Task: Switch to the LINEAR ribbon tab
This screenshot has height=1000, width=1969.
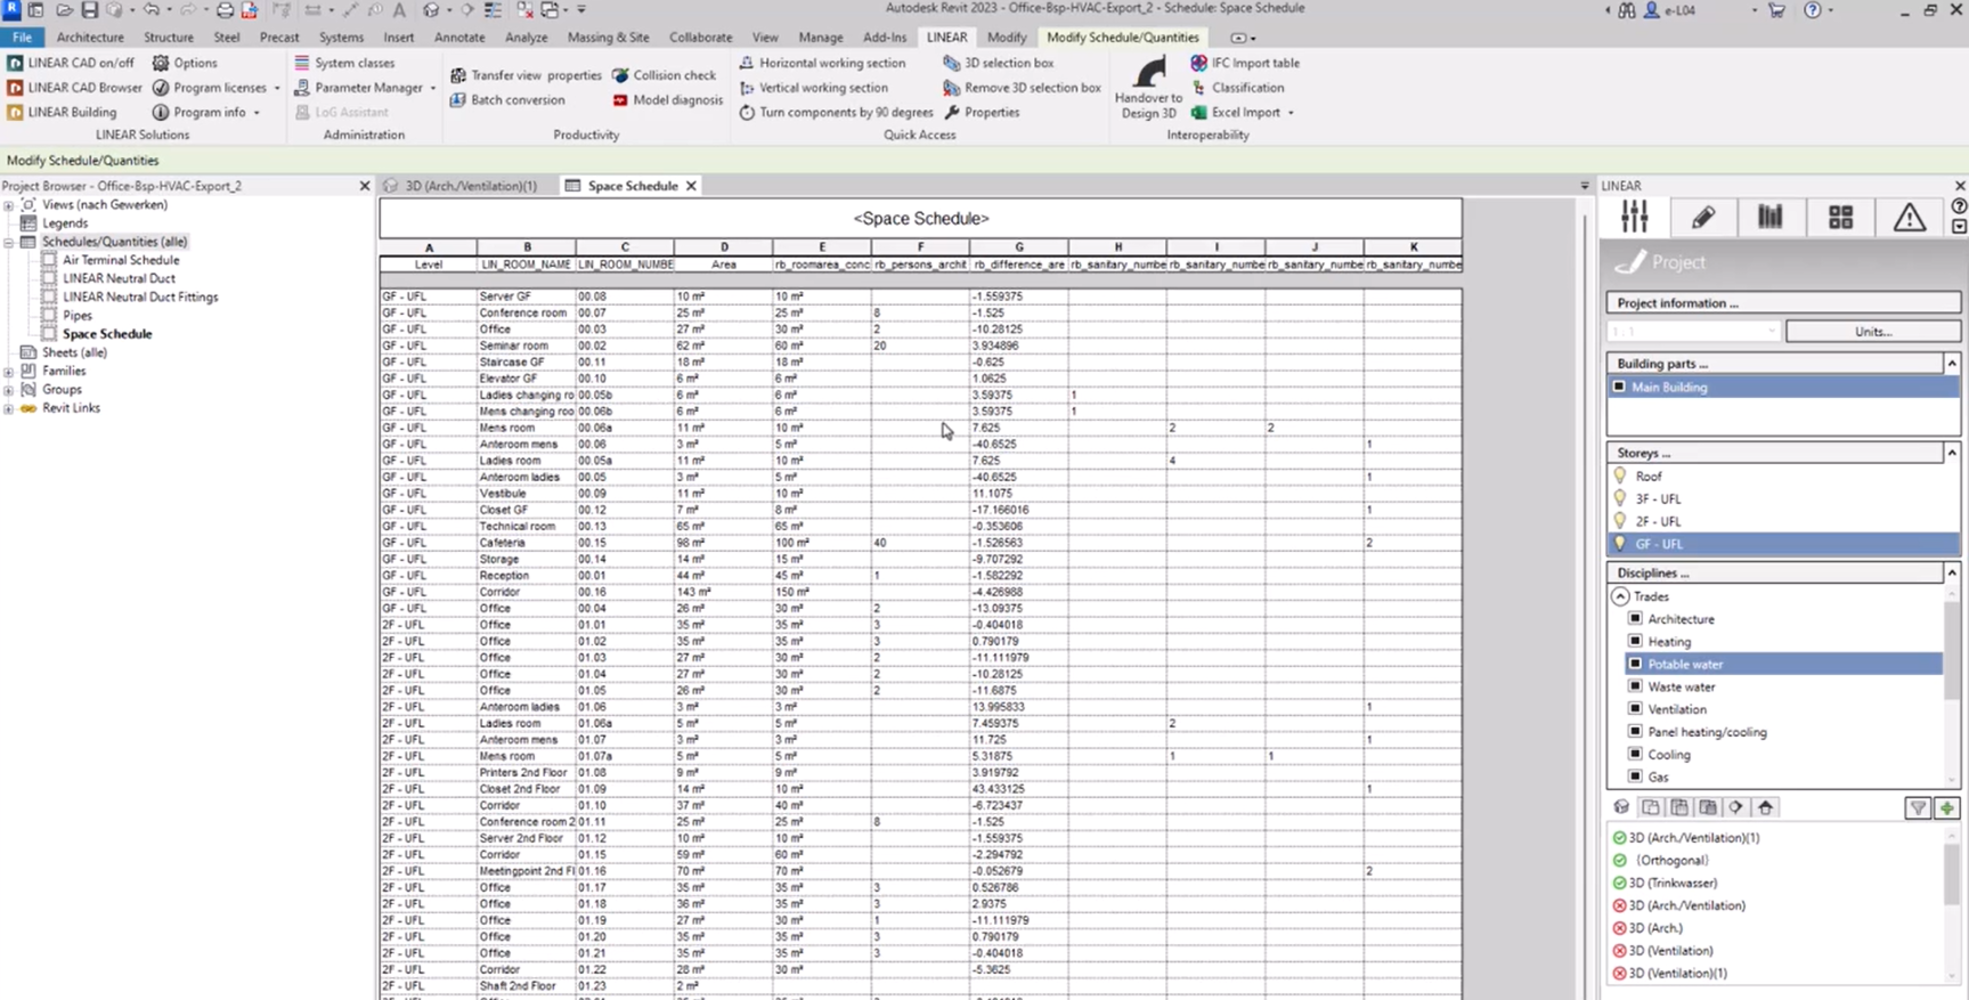Action: (946, 37)
